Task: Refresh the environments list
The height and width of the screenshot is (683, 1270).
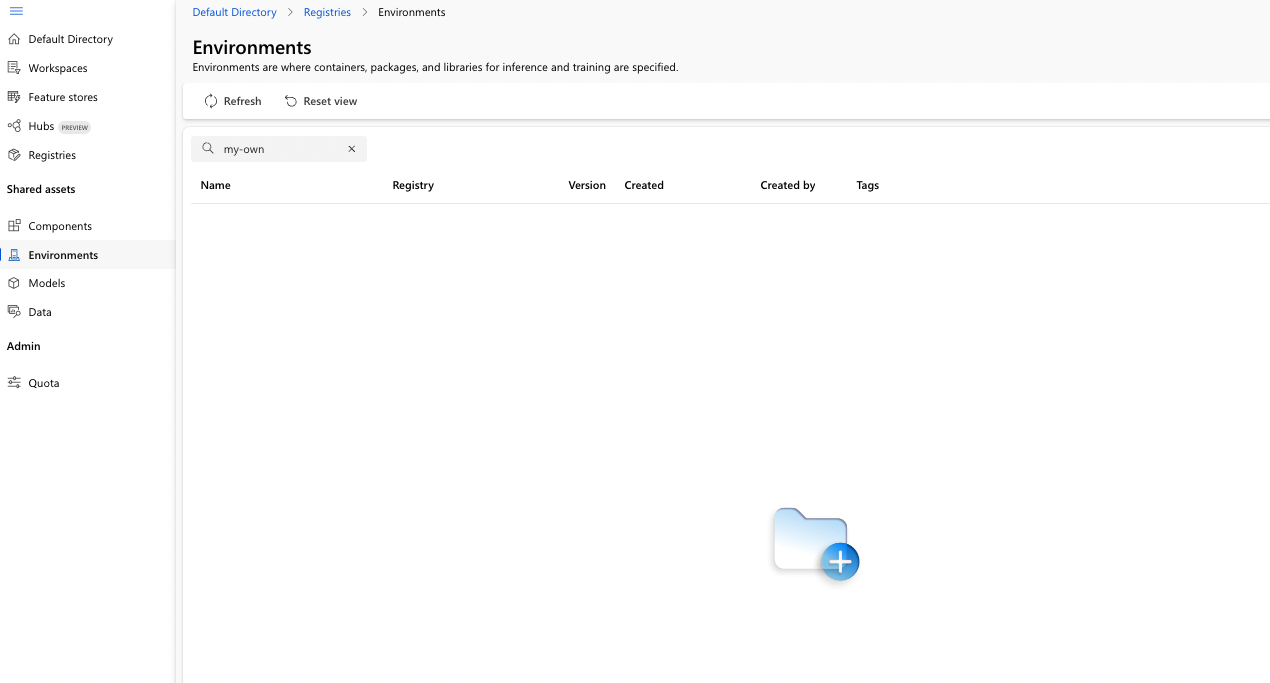Action: [x=233, y=101]
